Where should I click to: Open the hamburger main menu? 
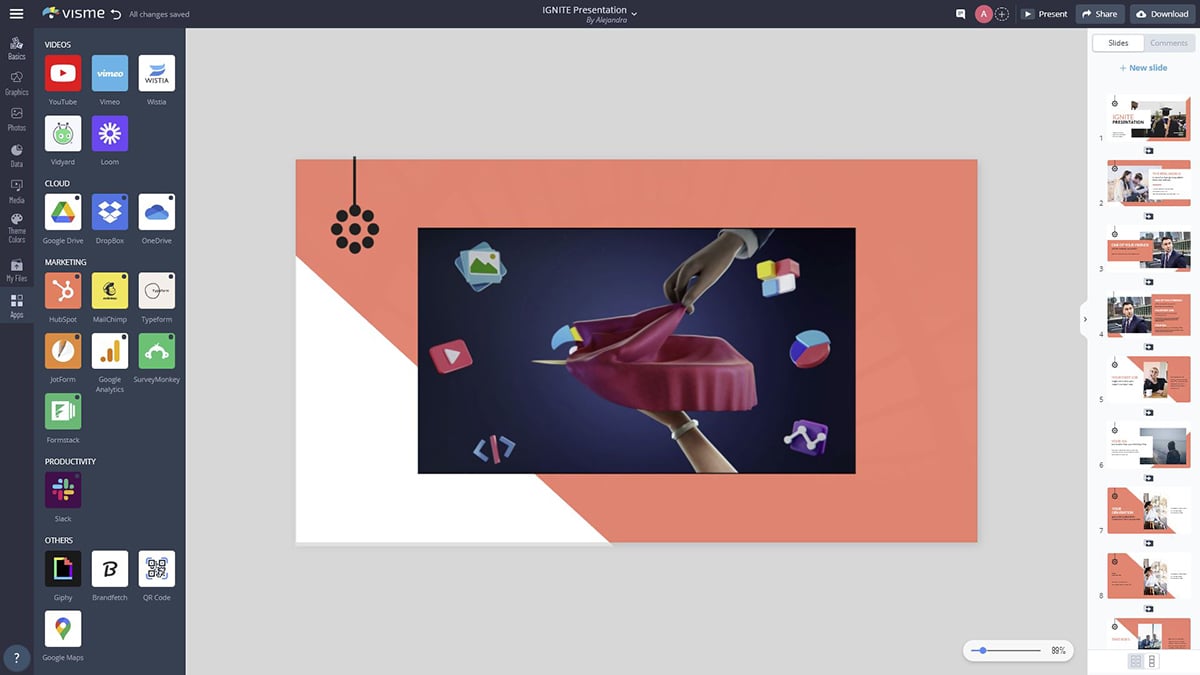(16, 14)
